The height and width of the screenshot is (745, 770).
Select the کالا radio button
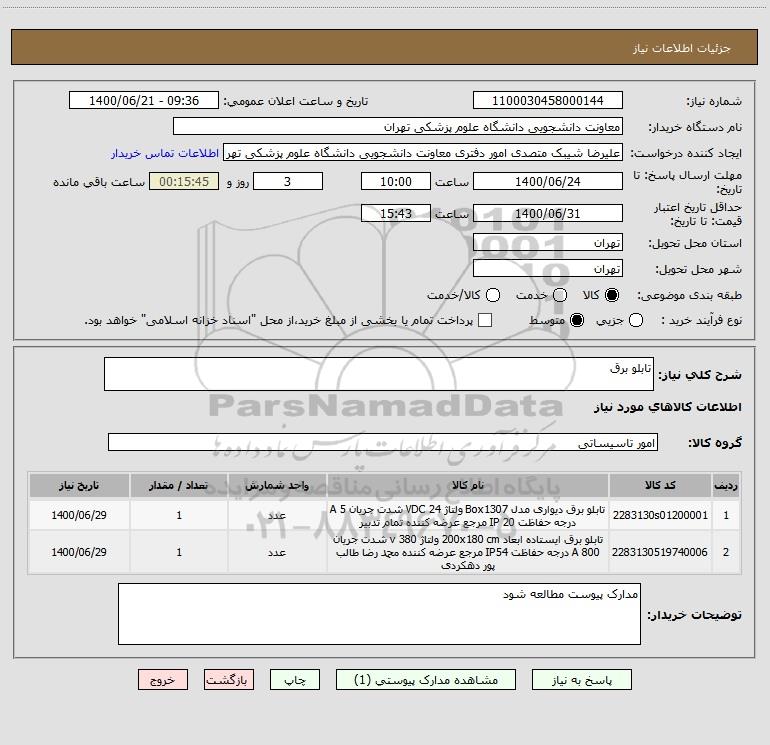point(612,295)
